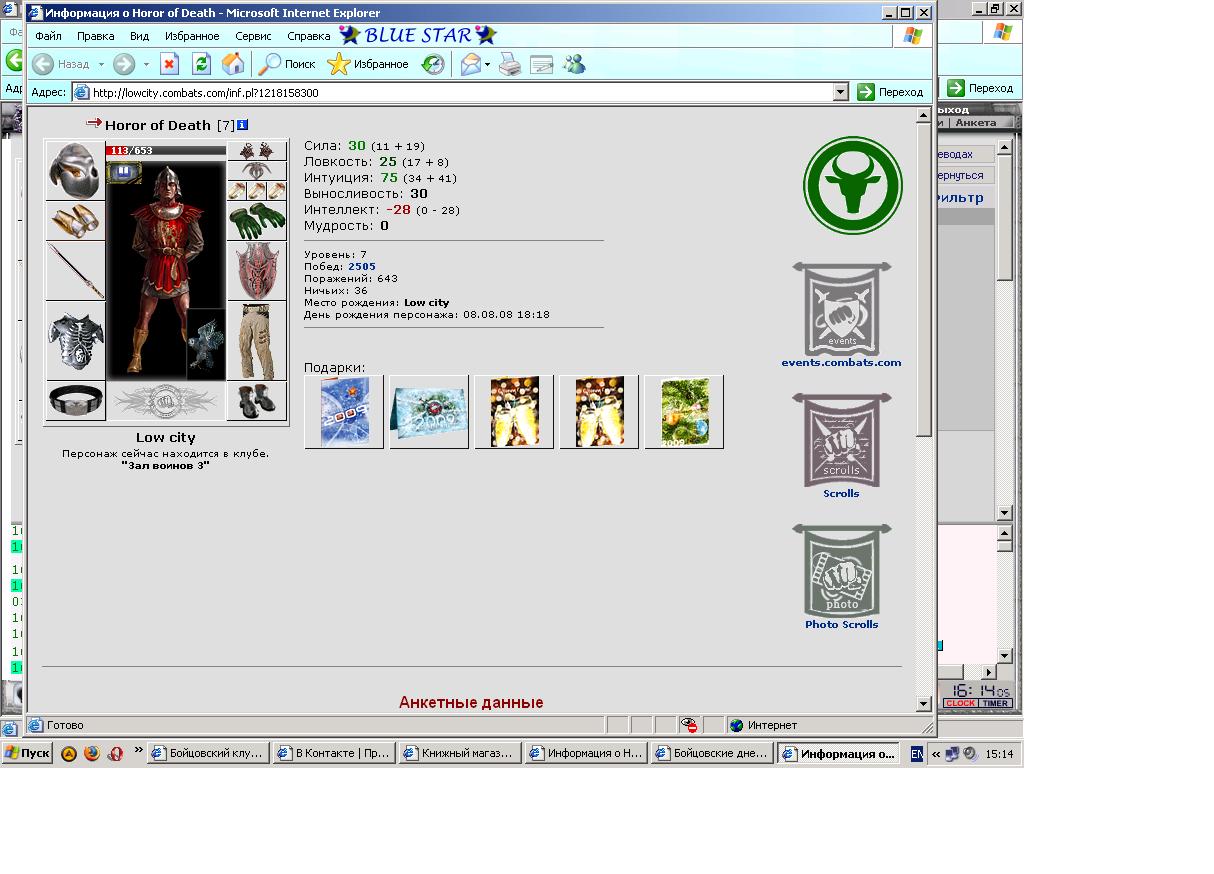Click the blue info icon next to player name
This screenshot has width=1214, height=874.
coord(242,125)
